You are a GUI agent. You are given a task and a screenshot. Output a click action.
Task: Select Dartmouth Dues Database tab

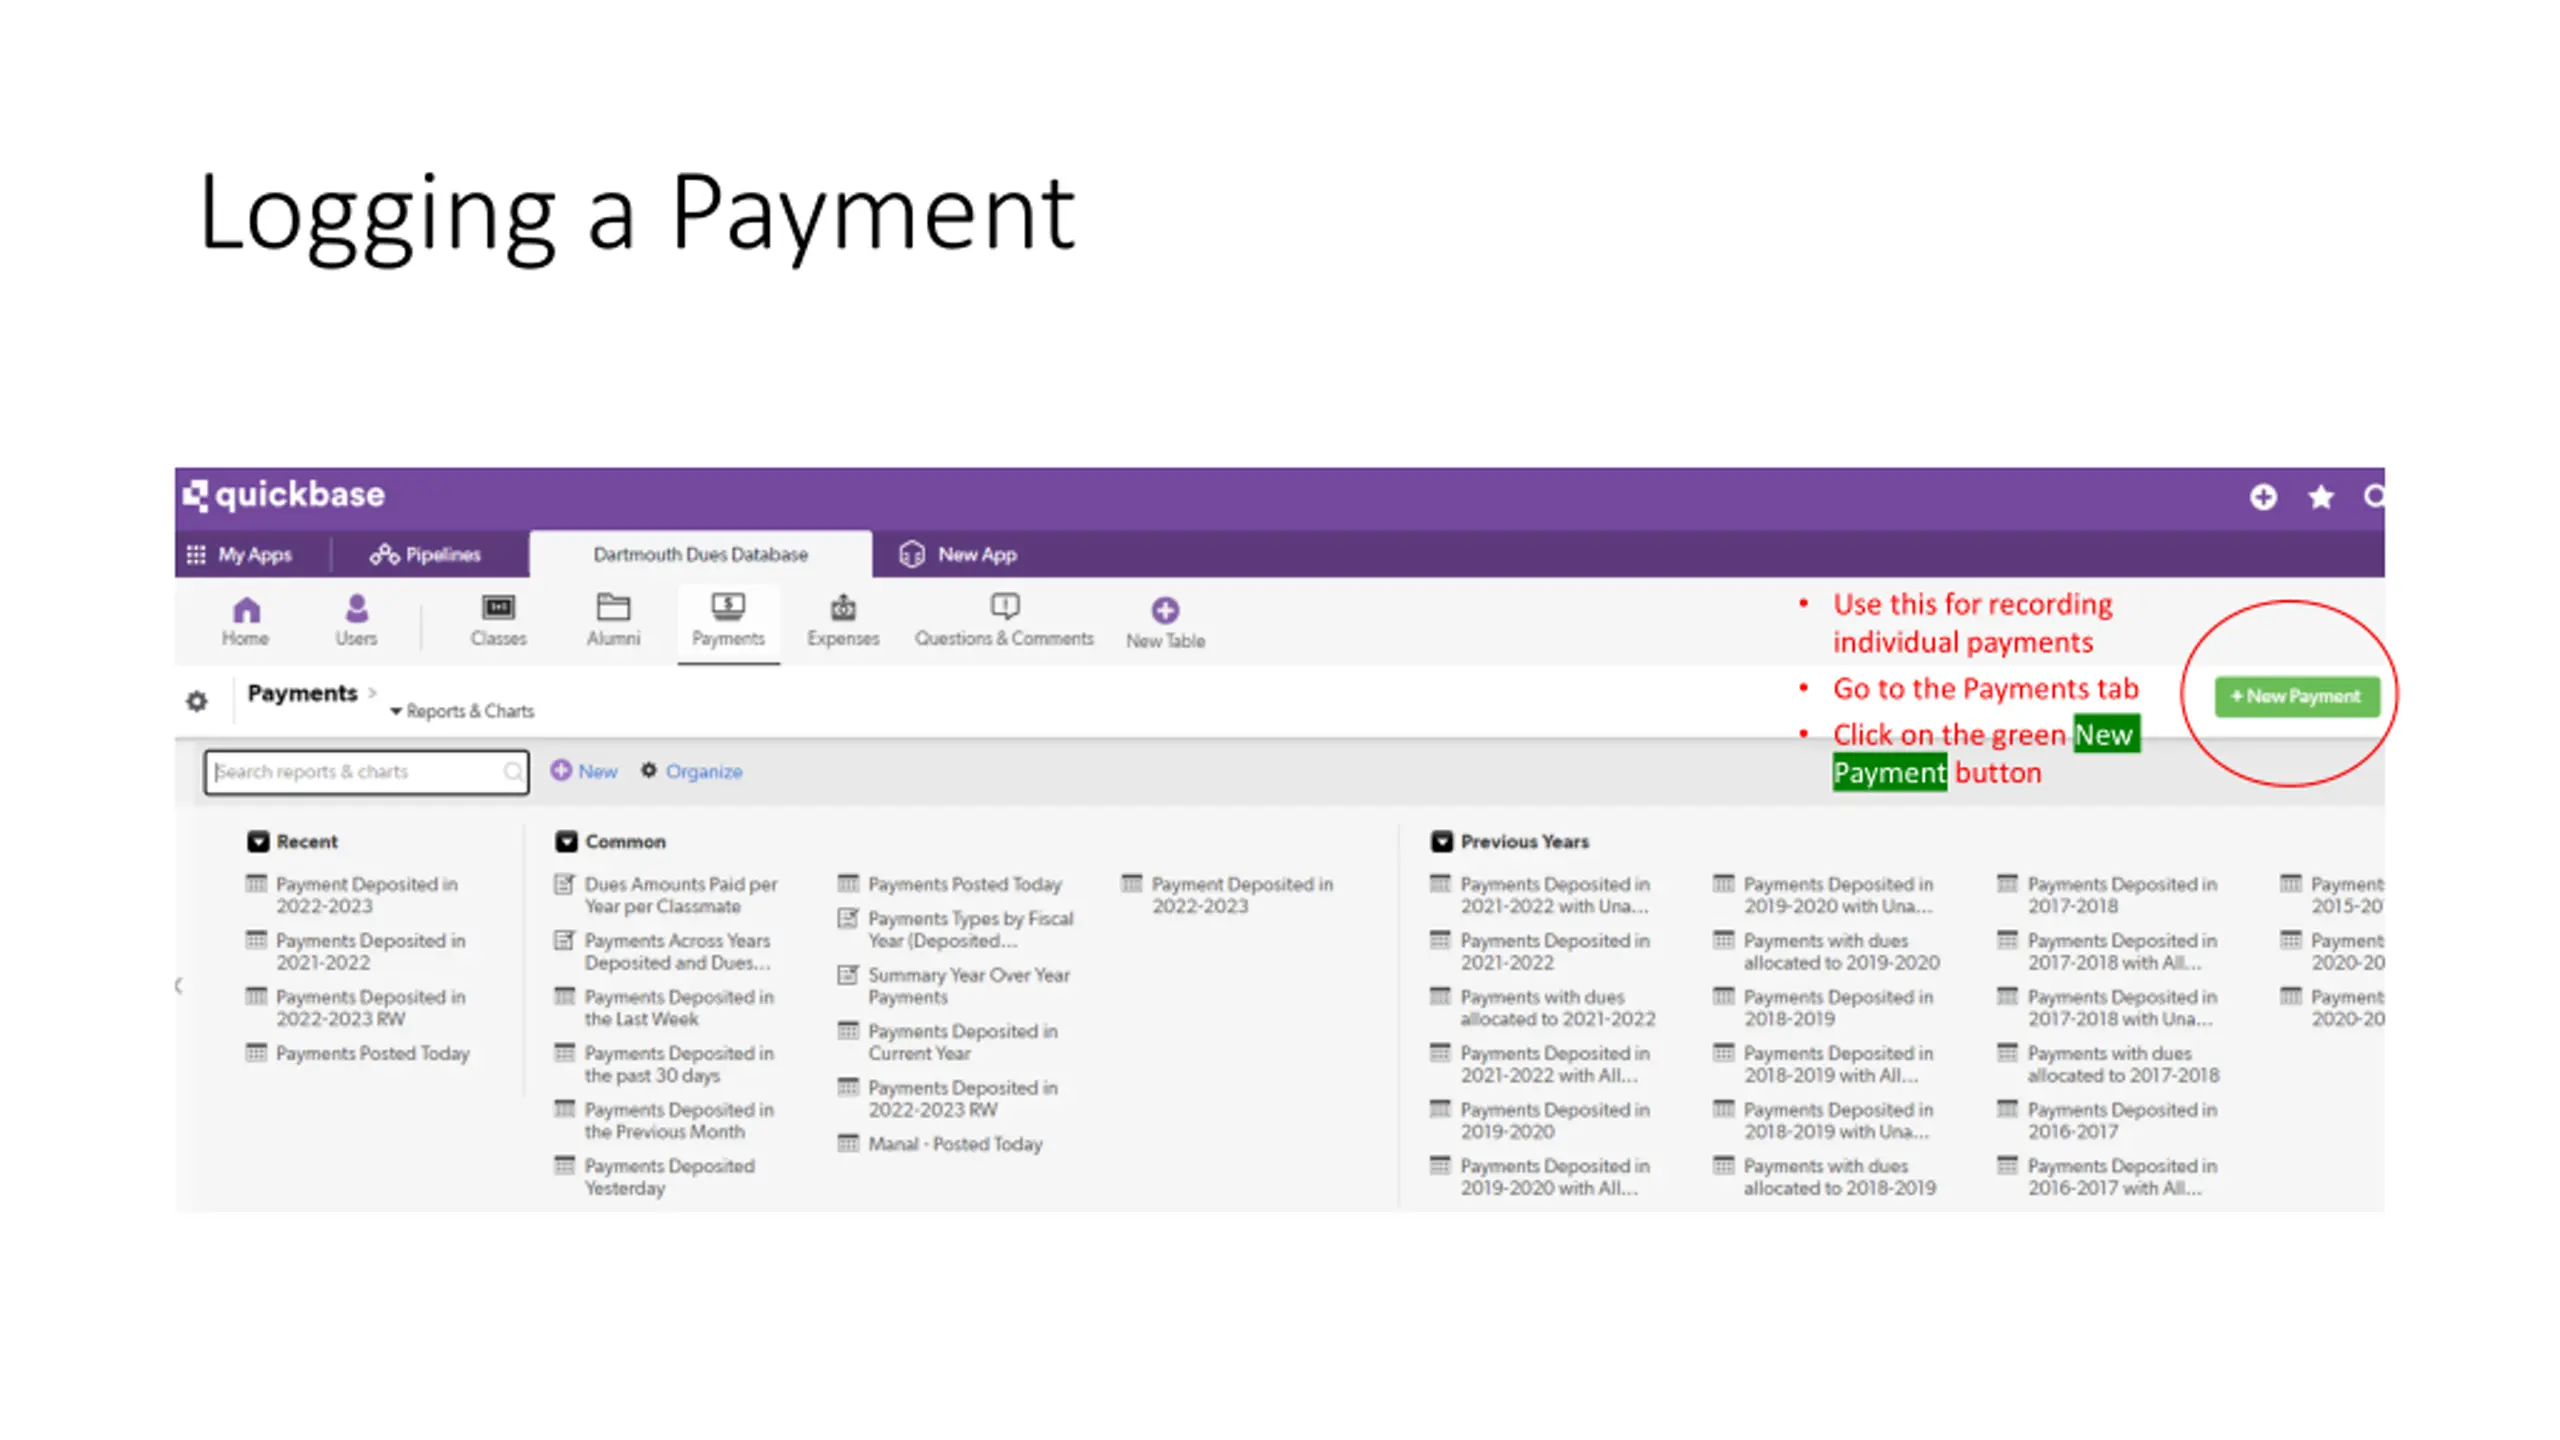700,554
